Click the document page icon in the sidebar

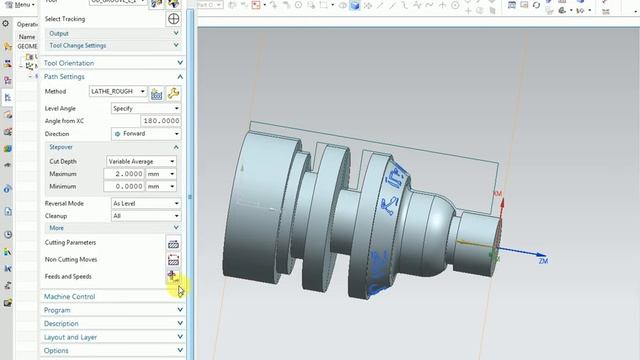click(x=8, y=211)
